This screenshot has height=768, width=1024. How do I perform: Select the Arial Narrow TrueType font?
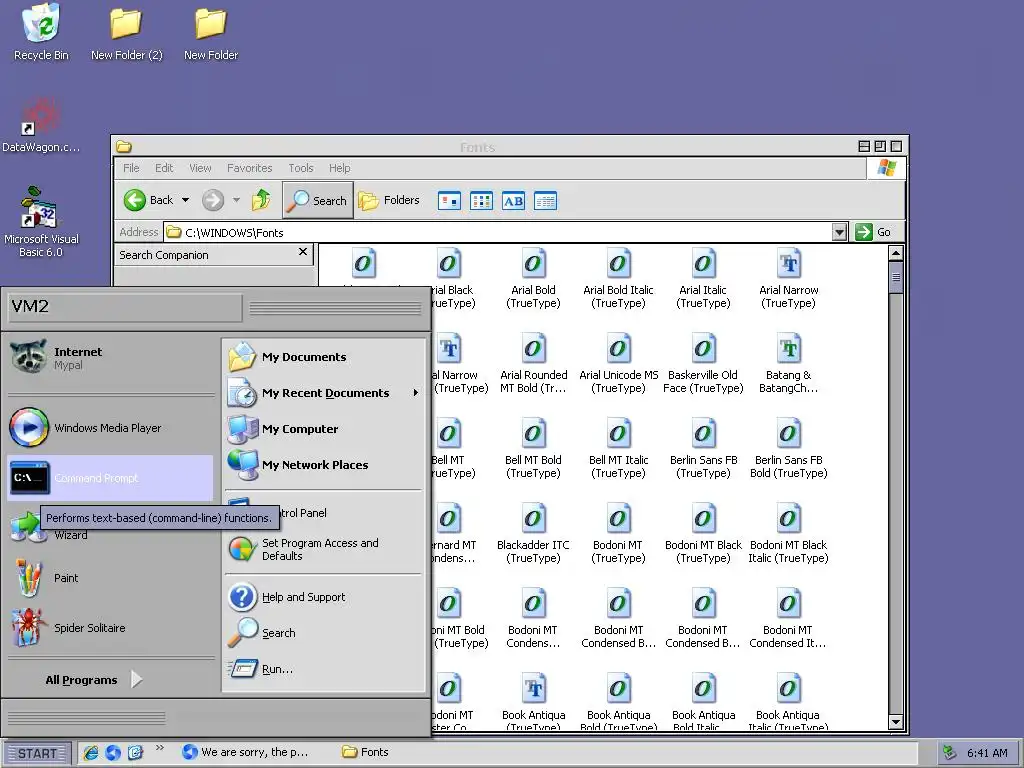pos(788,278)
